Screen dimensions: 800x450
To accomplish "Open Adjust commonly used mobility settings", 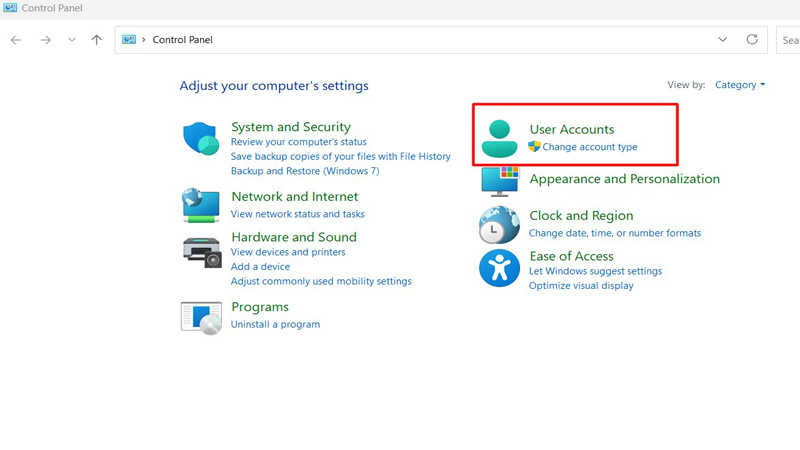I will click(321, 281).
